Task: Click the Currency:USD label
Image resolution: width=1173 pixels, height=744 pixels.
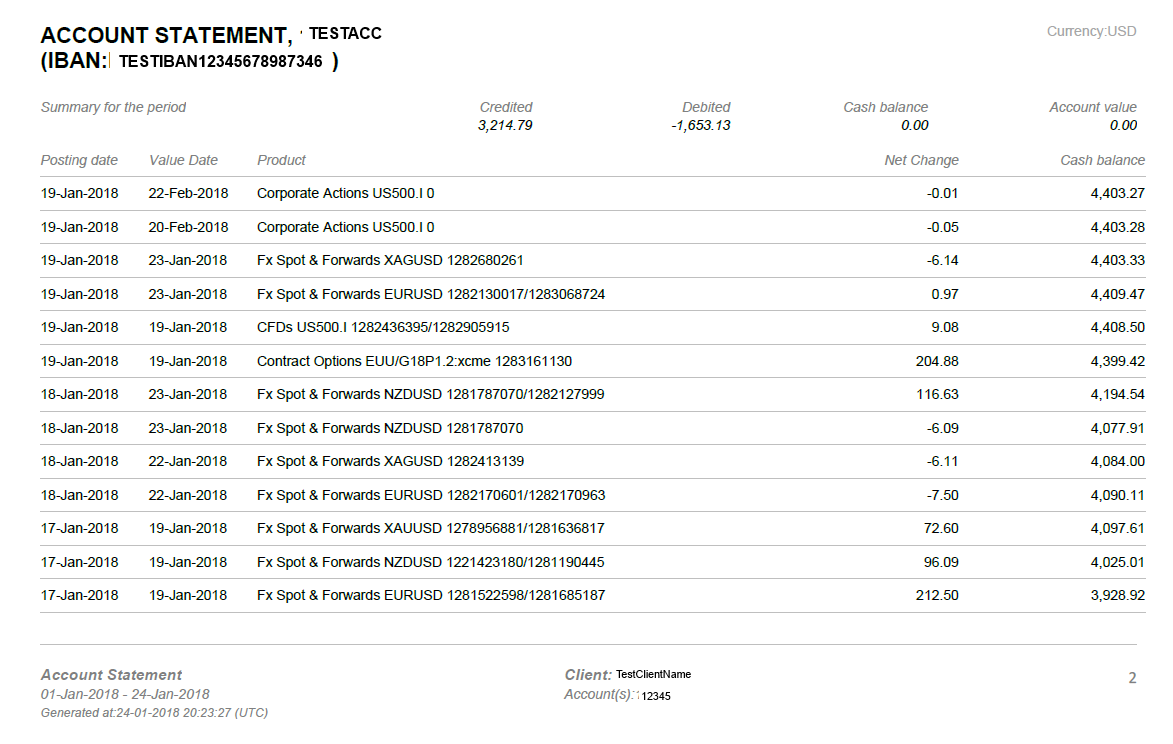Action: [1092, 31]
